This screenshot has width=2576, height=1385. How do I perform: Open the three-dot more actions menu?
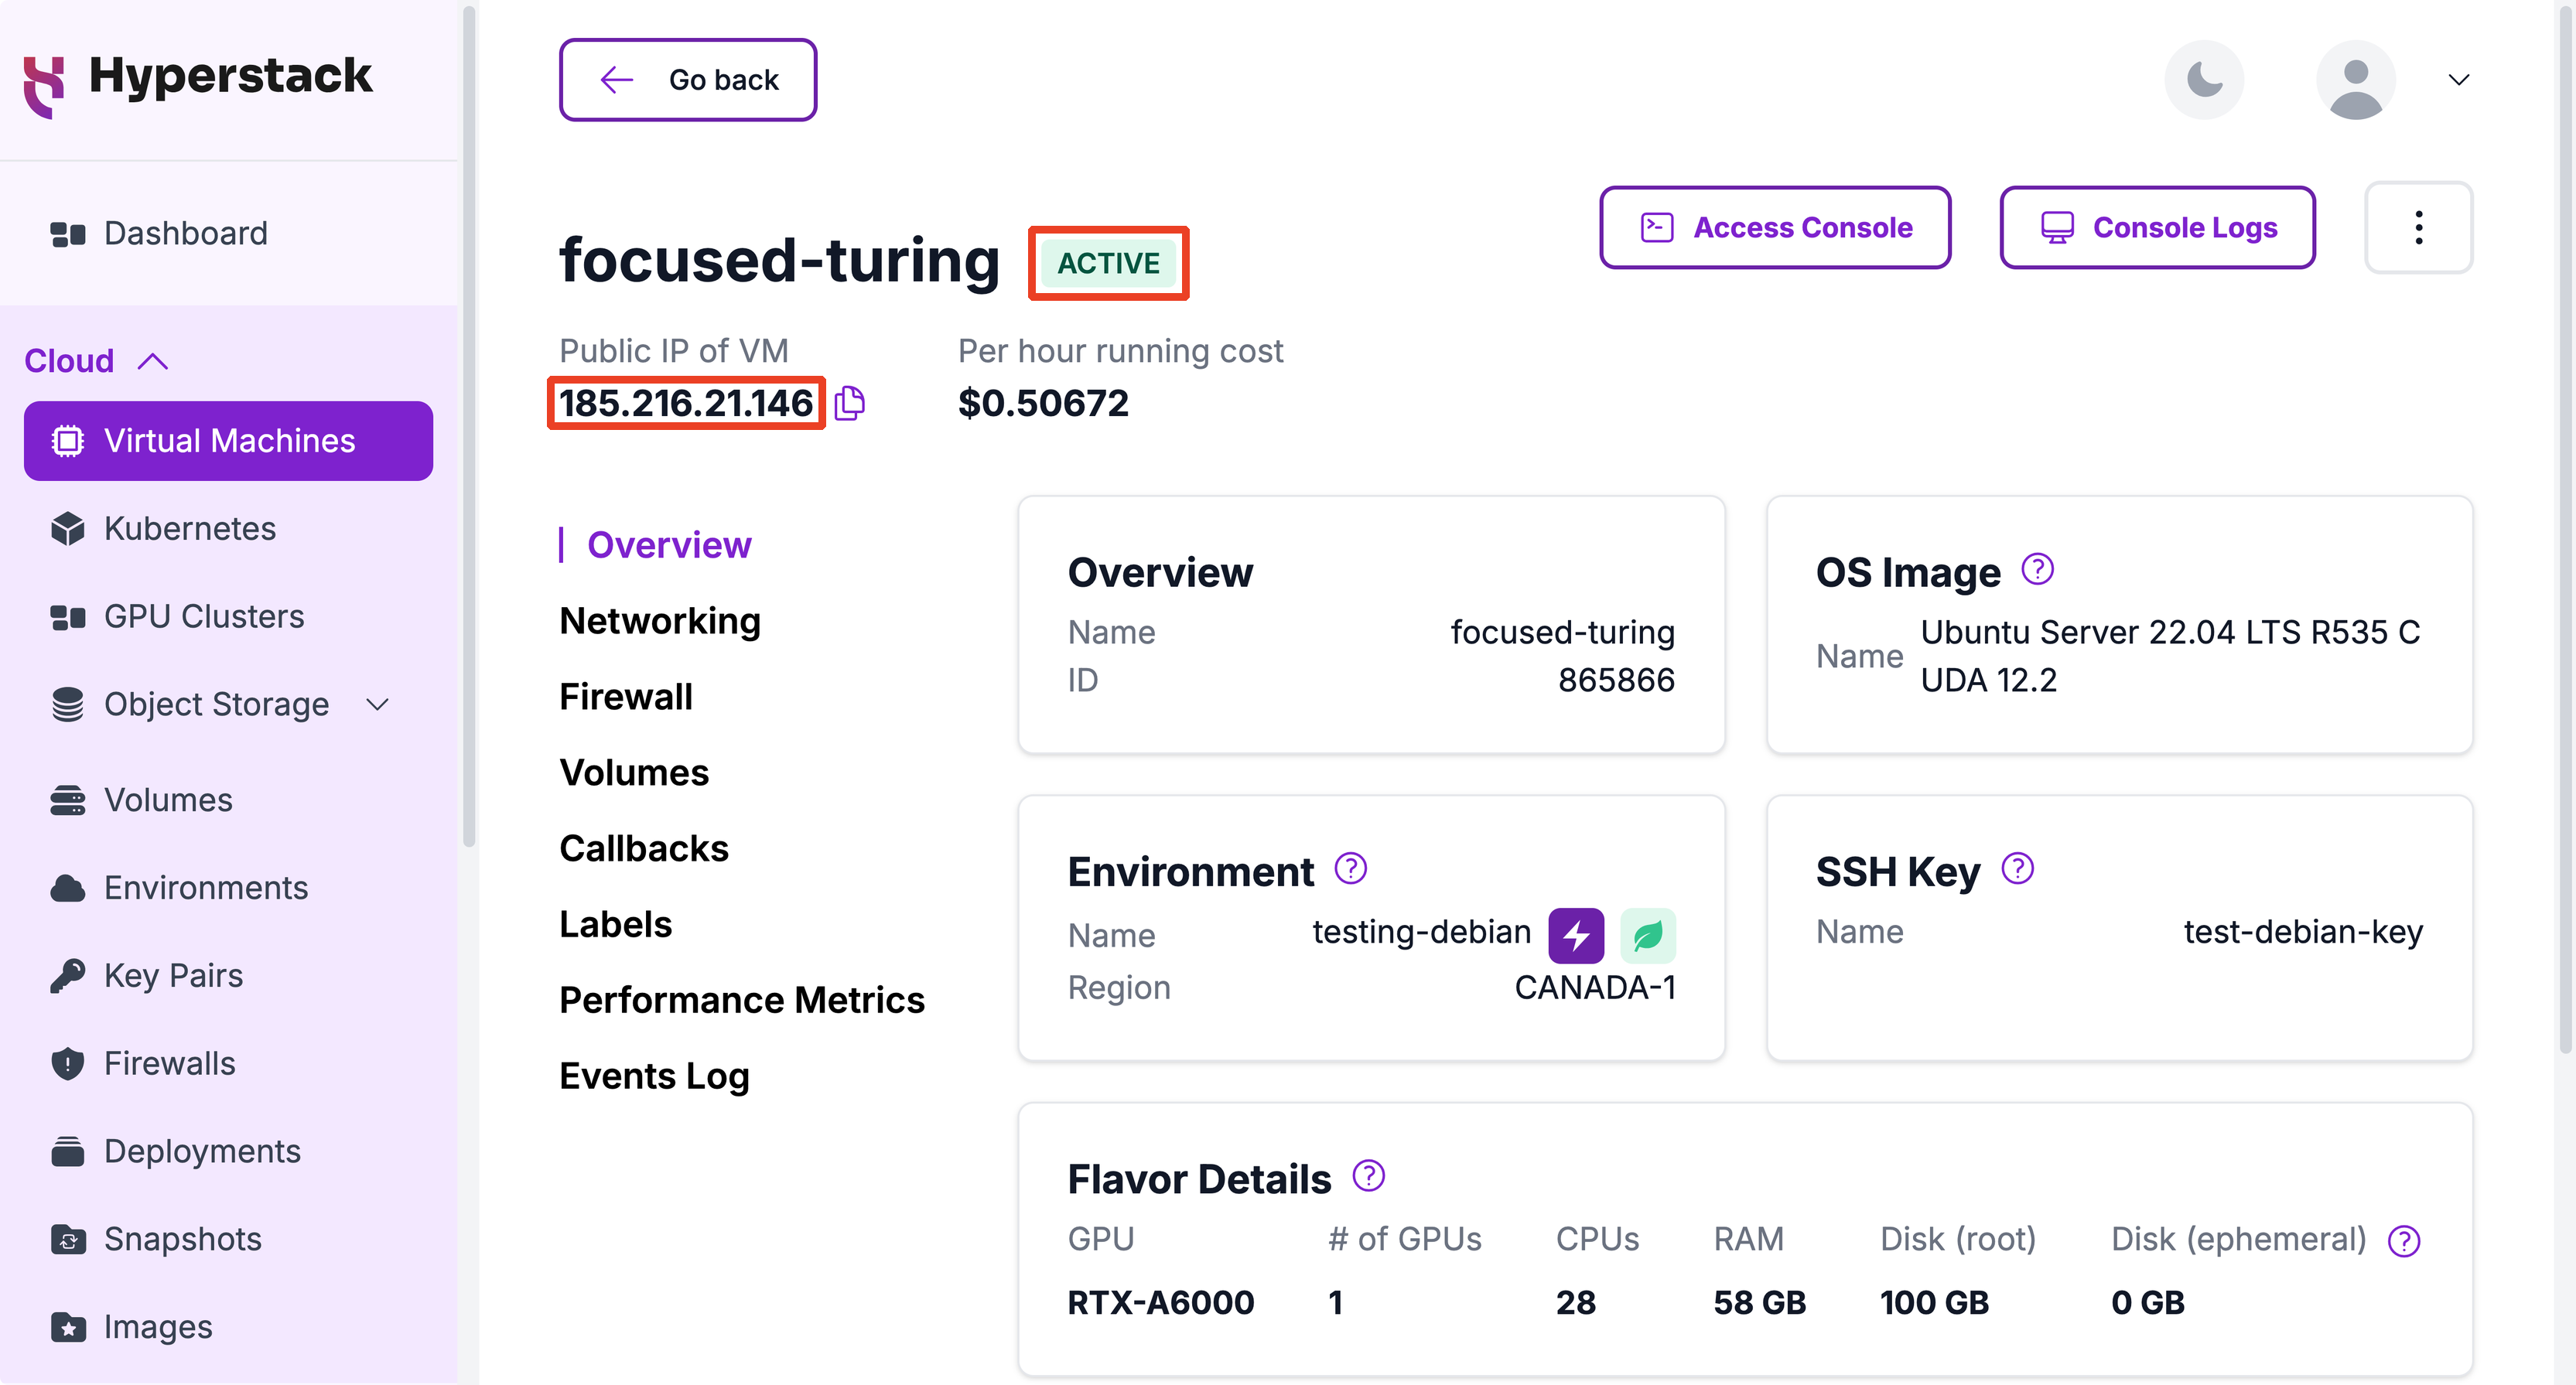click(x=2419, y=228)
